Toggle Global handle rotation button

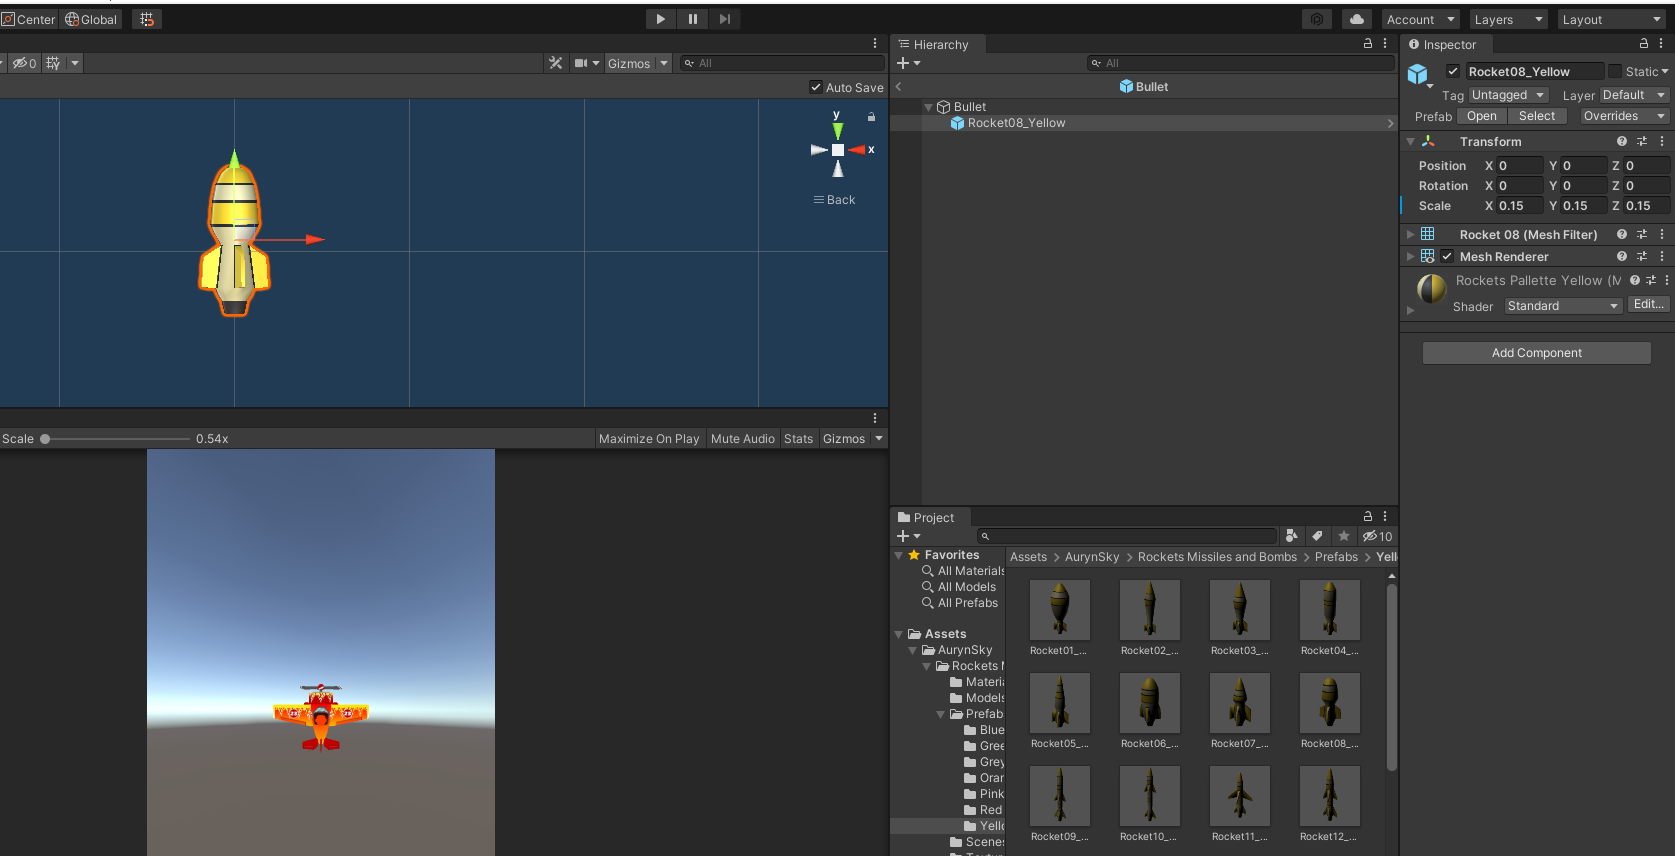coord(91,19)
